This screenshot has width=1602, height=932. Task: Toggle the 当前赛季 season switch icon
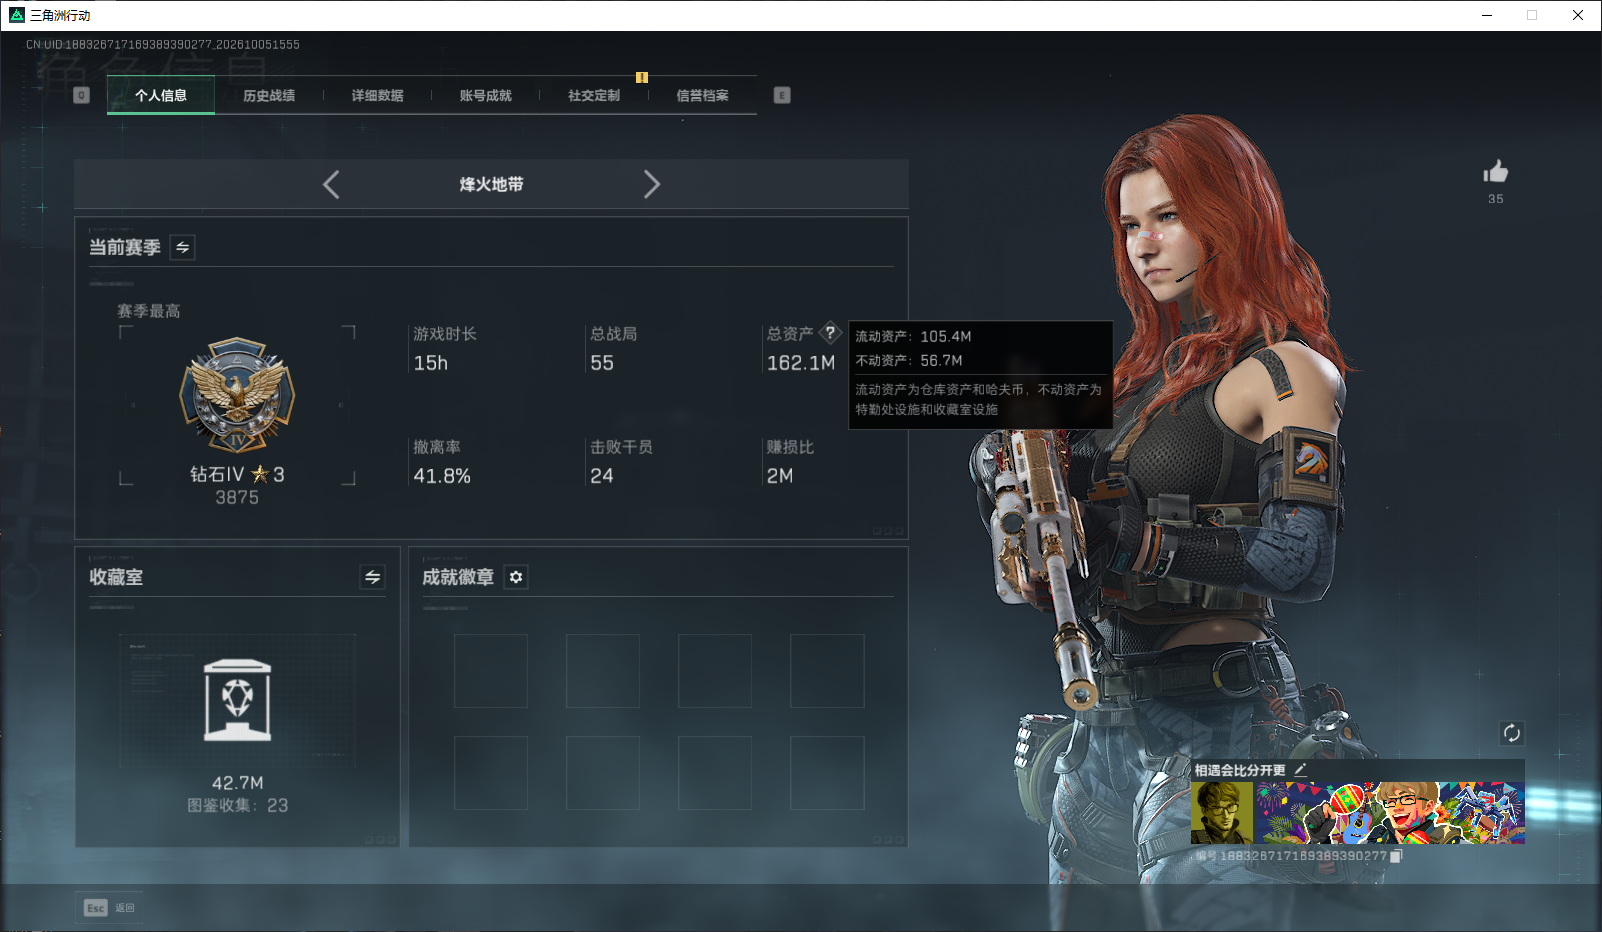click(183, 247)
